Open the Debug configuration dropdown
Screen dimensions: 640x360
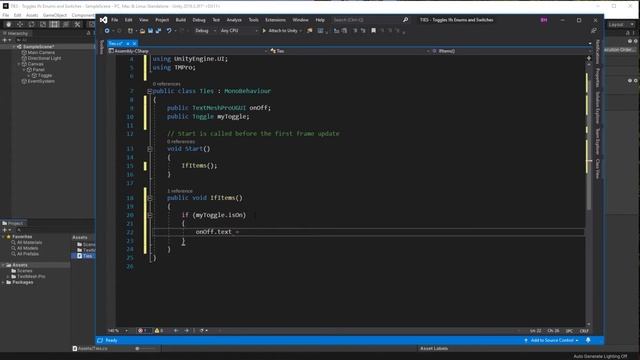coord(205,31)
